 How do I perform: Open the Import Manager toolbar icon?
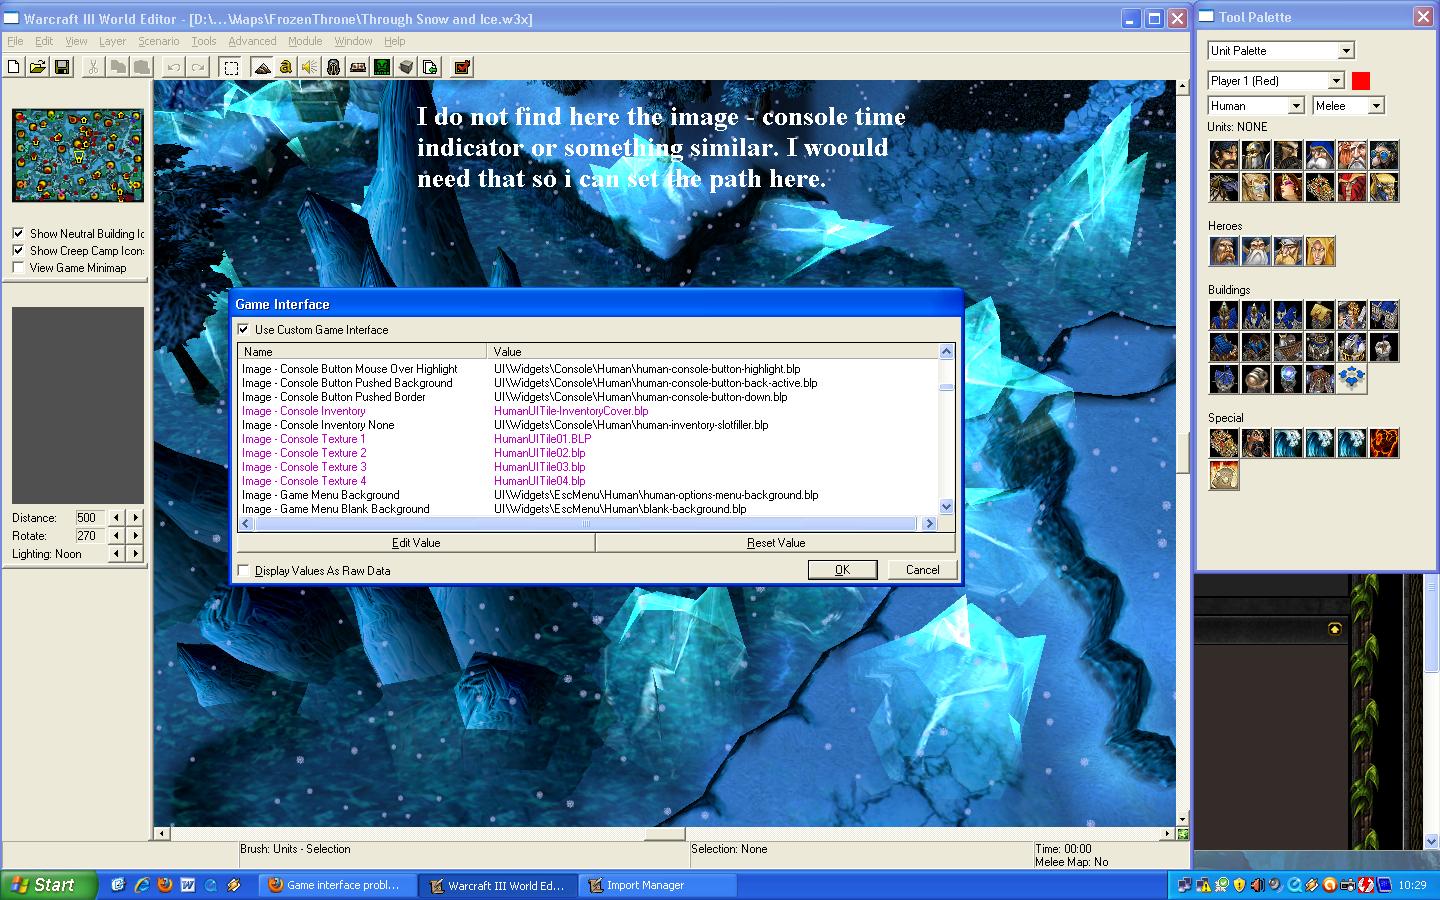430,67
